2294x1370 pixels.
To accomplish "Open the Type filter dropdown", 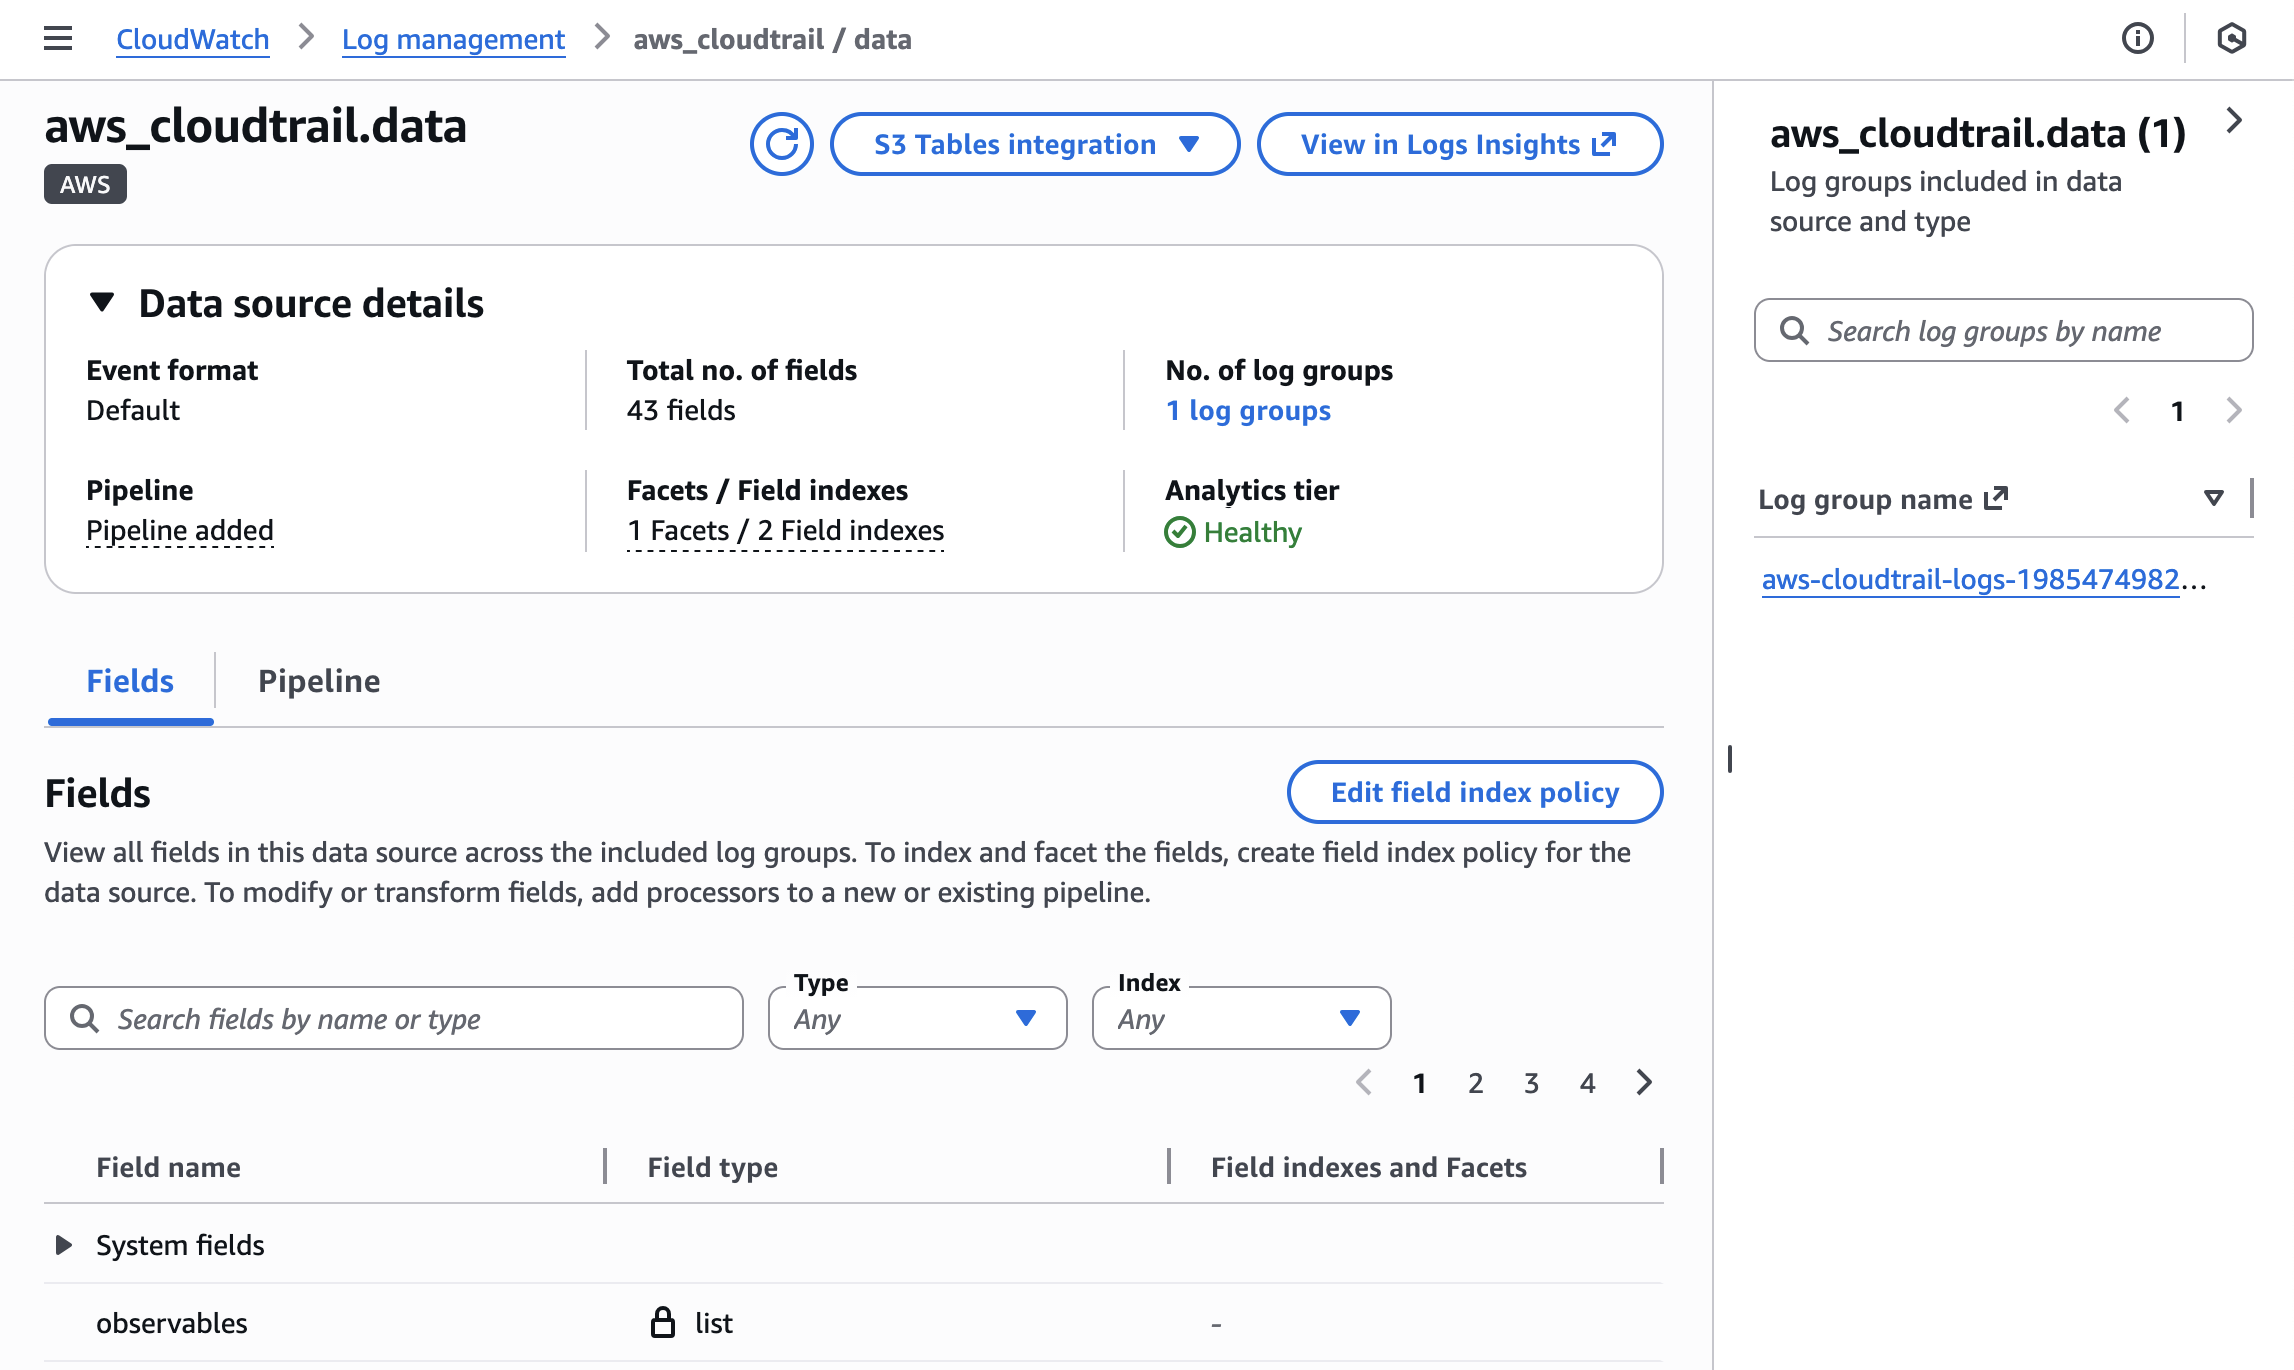I will pos(917,1019).
